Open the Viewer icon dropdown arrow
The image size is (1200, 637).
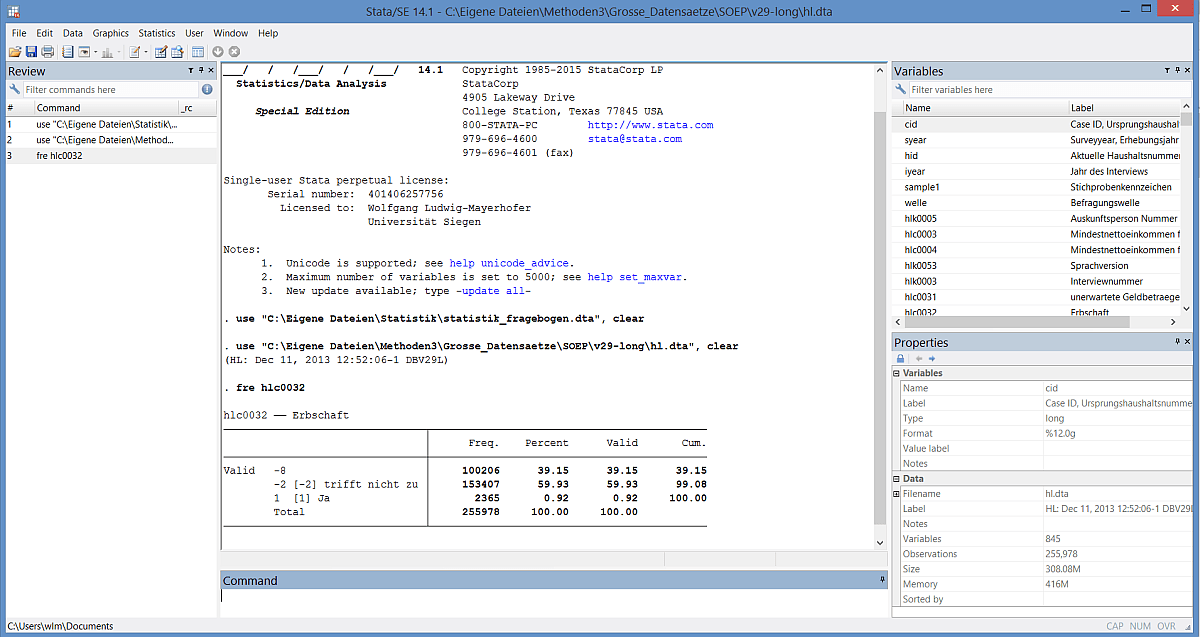[96, 52]
